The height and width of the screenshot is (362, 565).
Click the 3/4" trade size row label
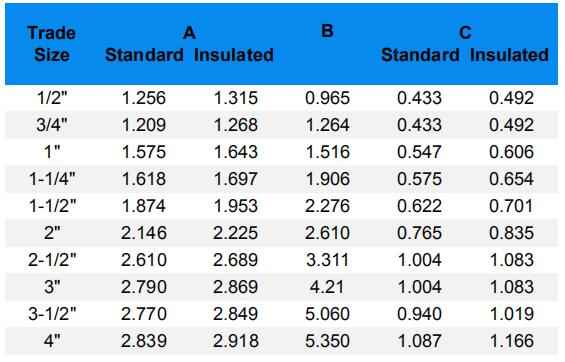[52, 125]
